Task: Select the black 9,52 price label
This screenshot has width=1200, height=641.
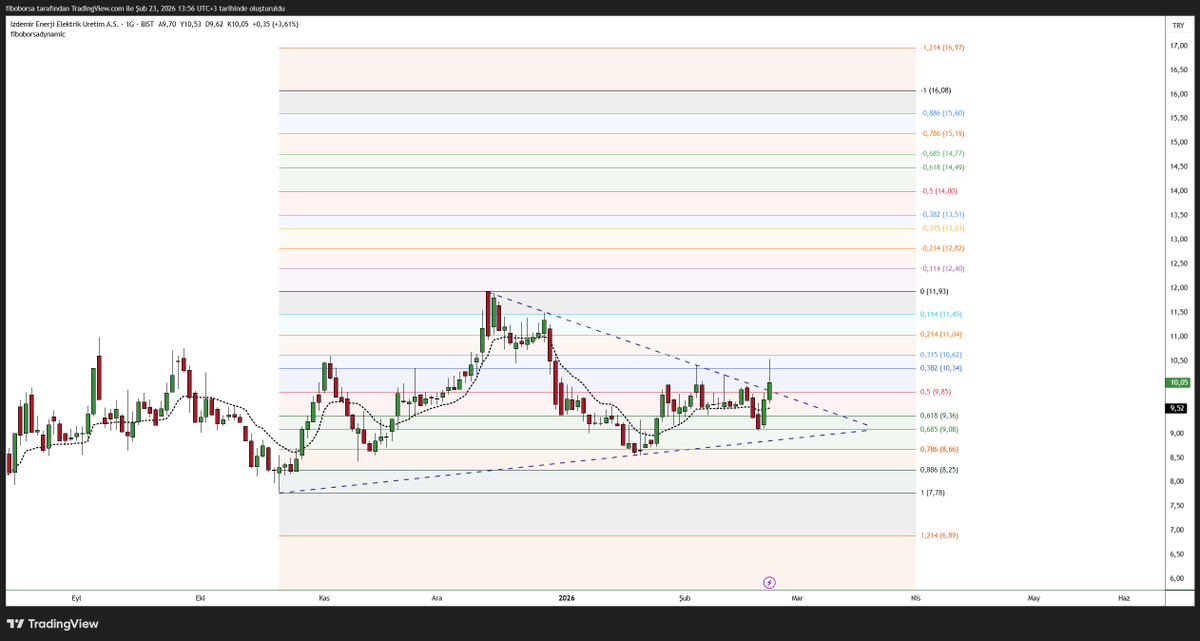Action: point(1178,408)
